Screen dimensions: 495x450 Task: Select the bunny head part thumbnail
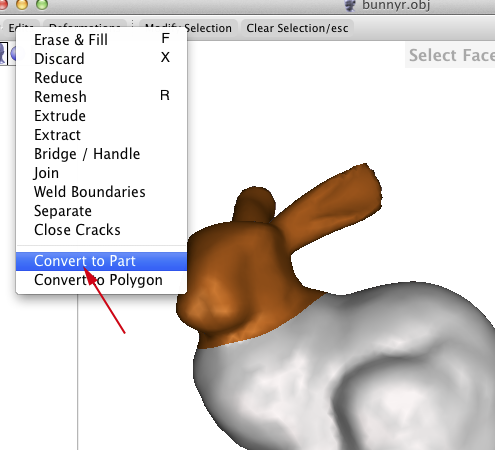click(3, 53)
